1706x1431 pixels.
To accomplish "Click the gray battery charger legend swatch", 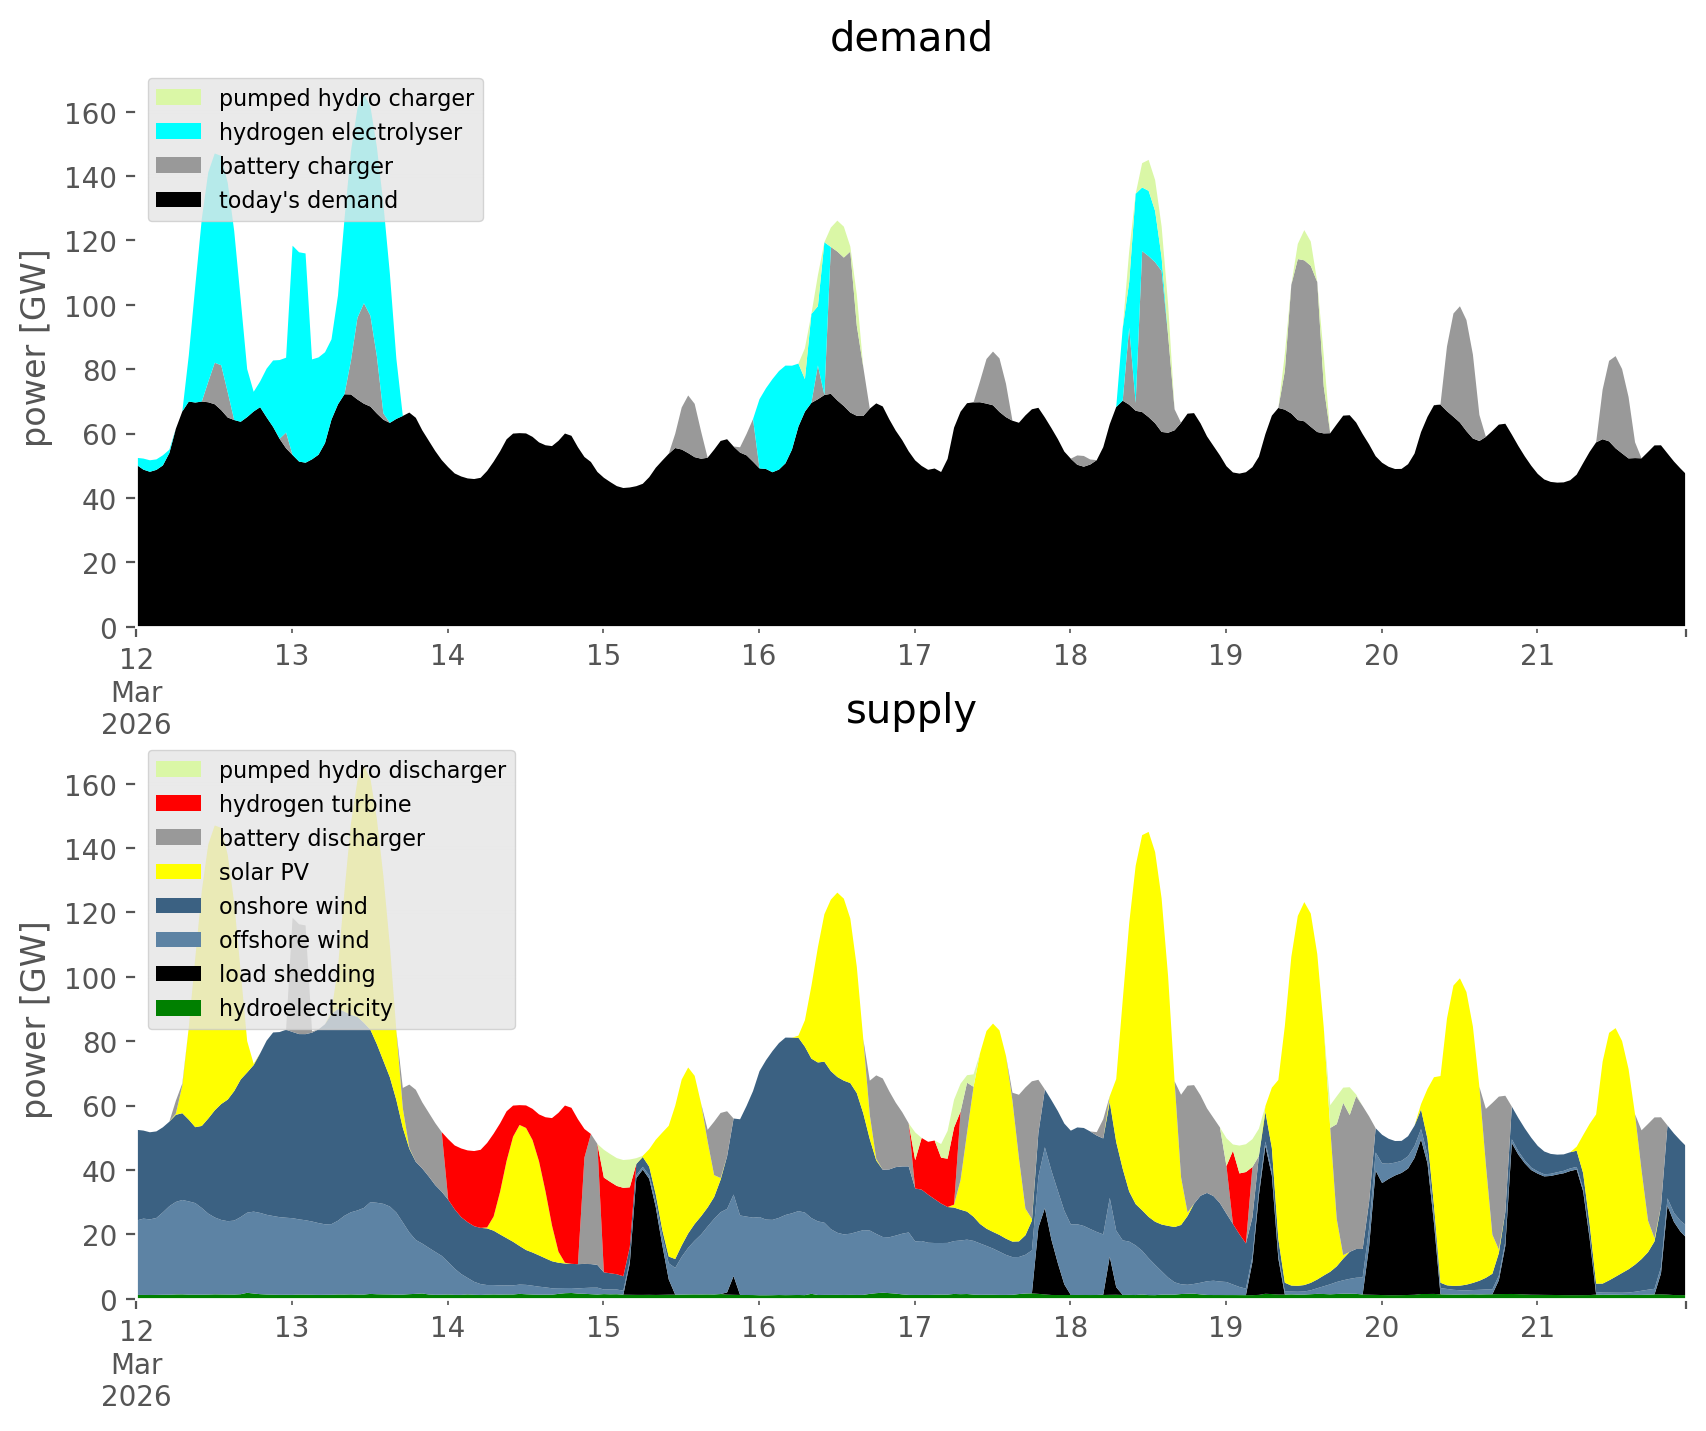I will (179, 166).
